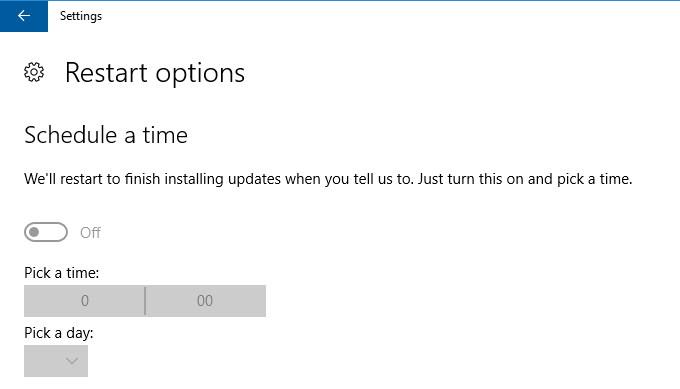Image resolution: width=680 pixels, height=389 pixels.
Task: Click the divider between hour and minutes
Action: click(x=145, y=301)
